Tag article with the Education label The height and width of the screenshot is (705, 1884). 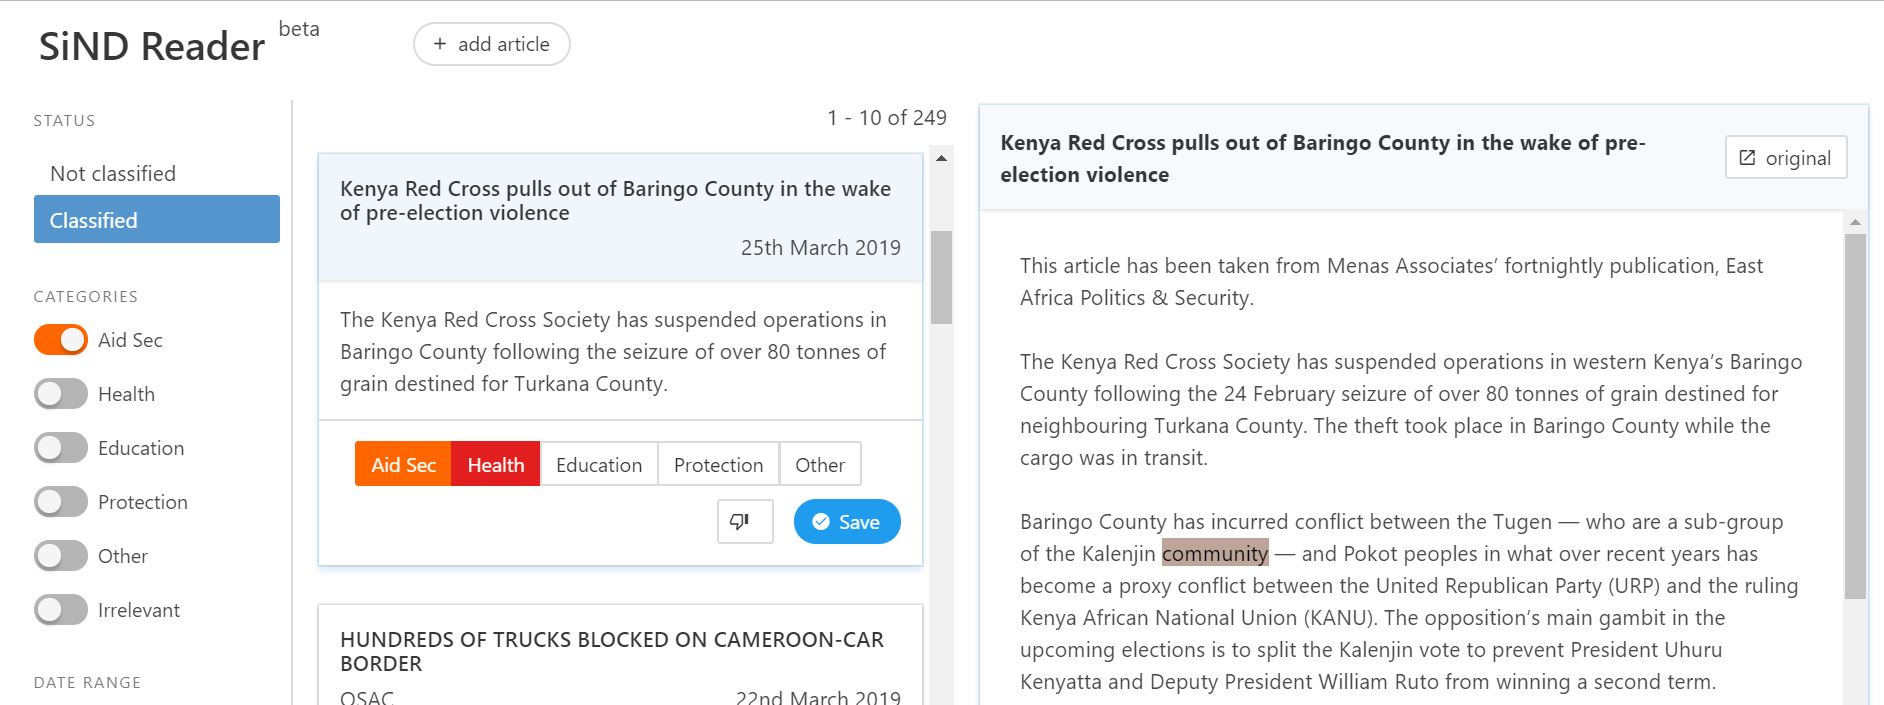[x=599, y=464]
